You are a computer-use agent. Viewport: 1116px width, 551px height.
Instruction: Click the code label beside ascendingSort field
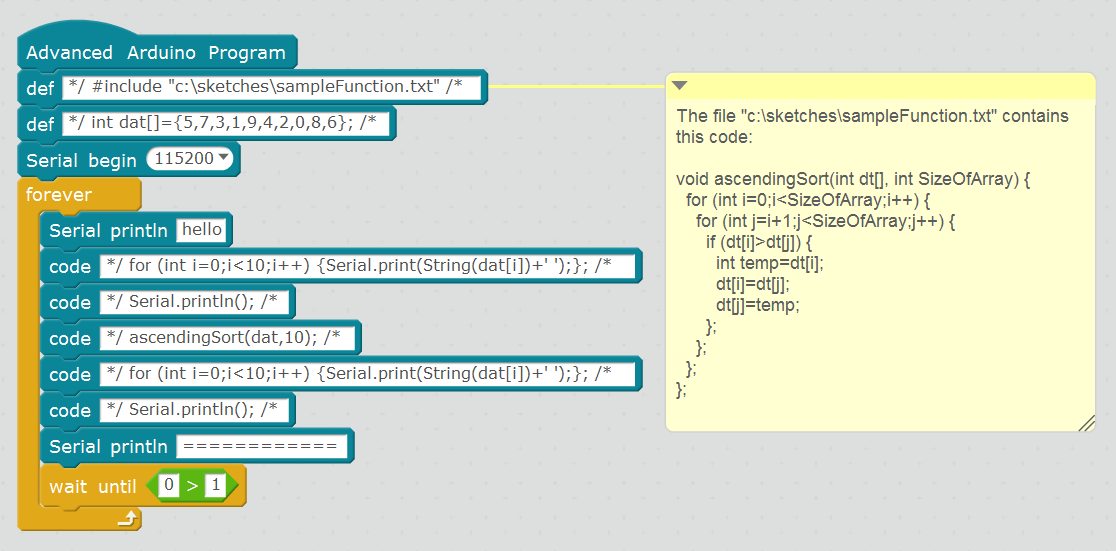pos(70,339)
